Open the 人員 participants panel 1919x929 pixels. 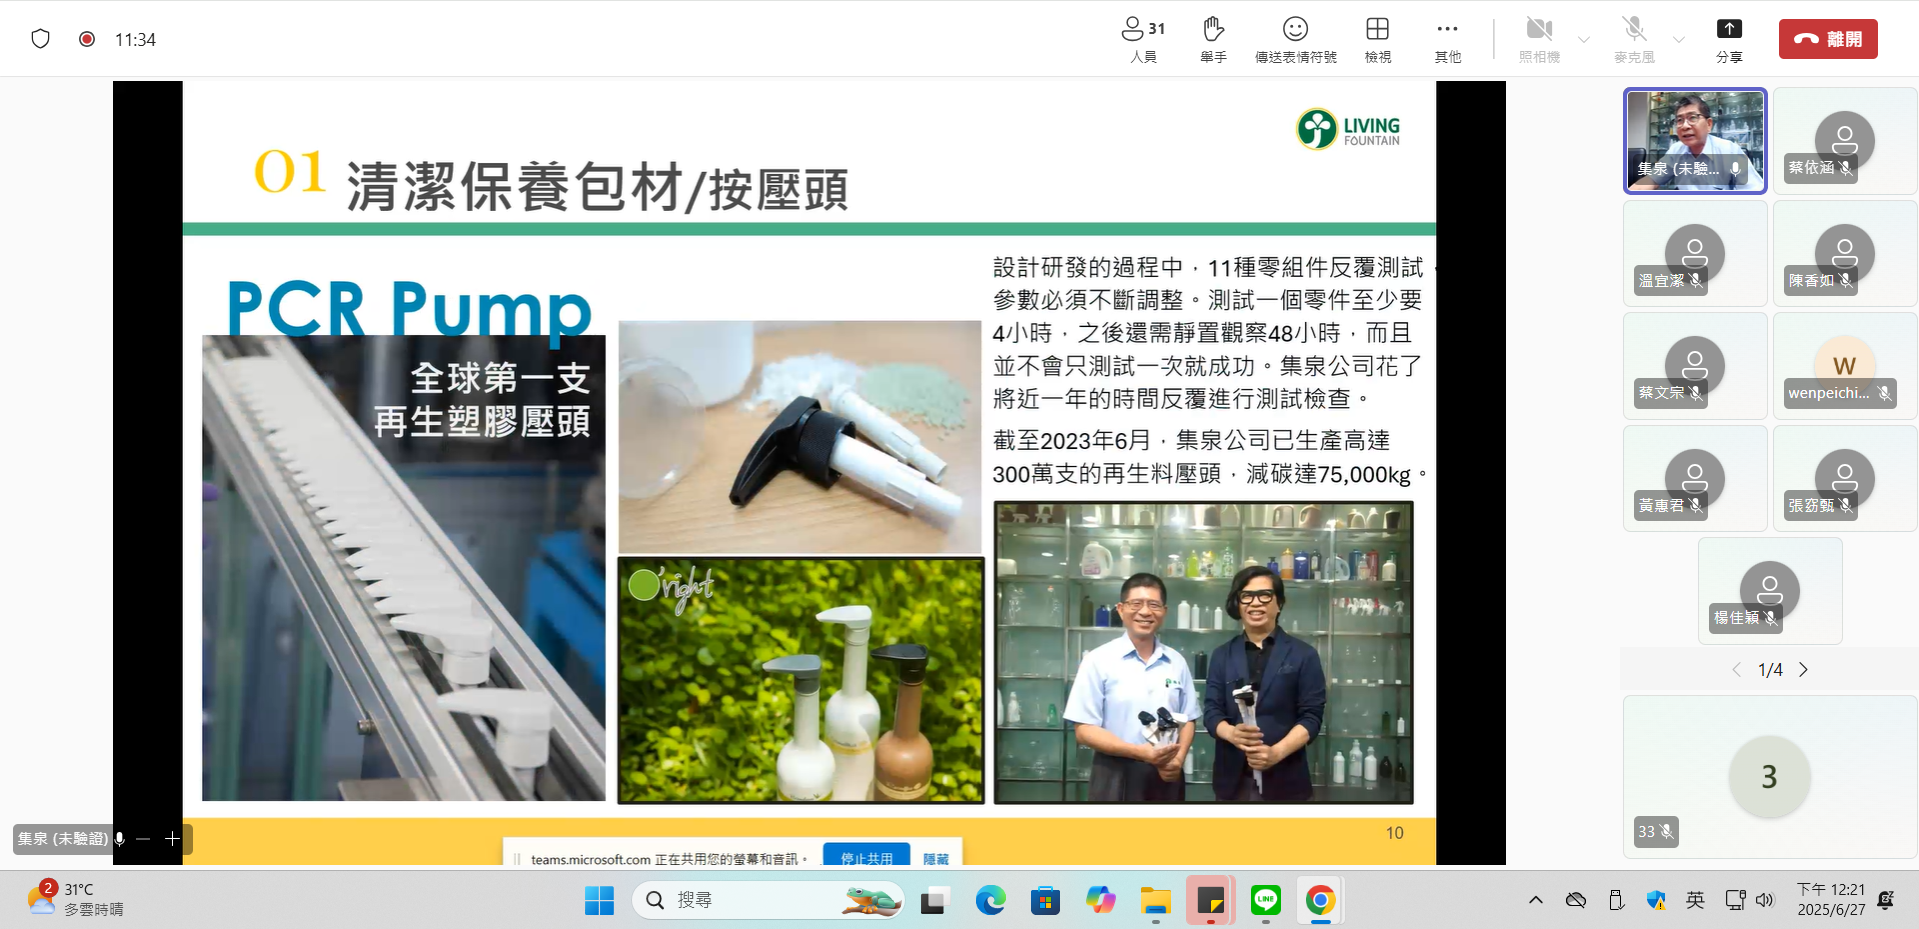click(x=1143, y=39)
